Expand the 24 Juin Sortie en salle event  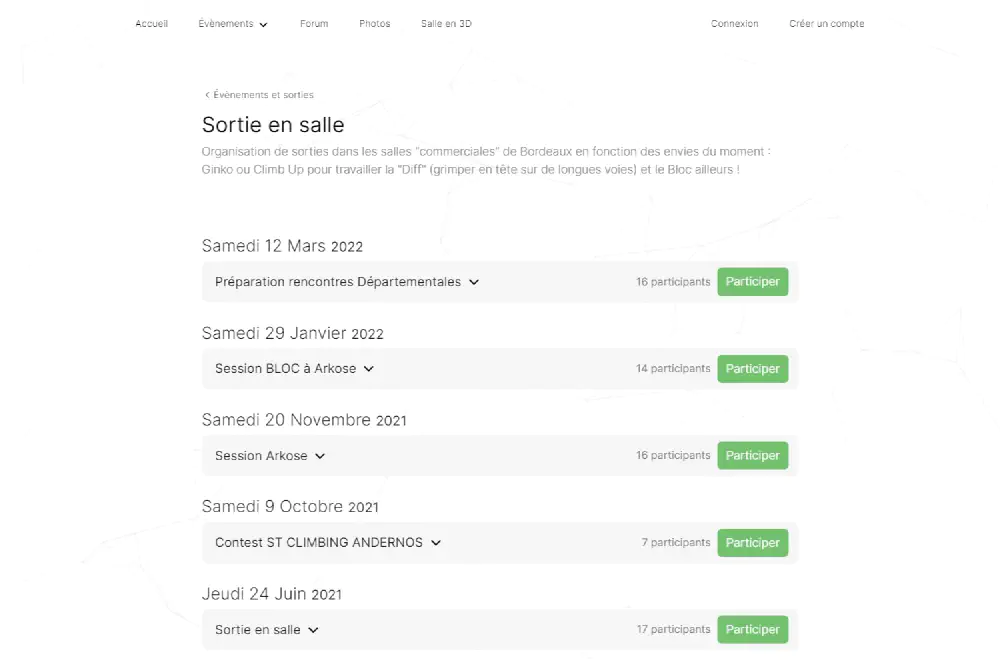(313, 630)
